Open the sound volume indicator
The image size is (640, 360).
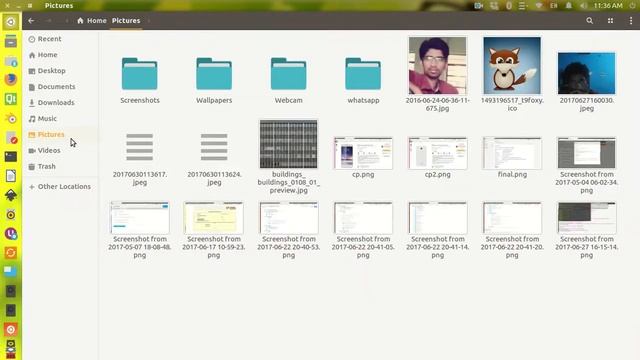click(584, 5)
